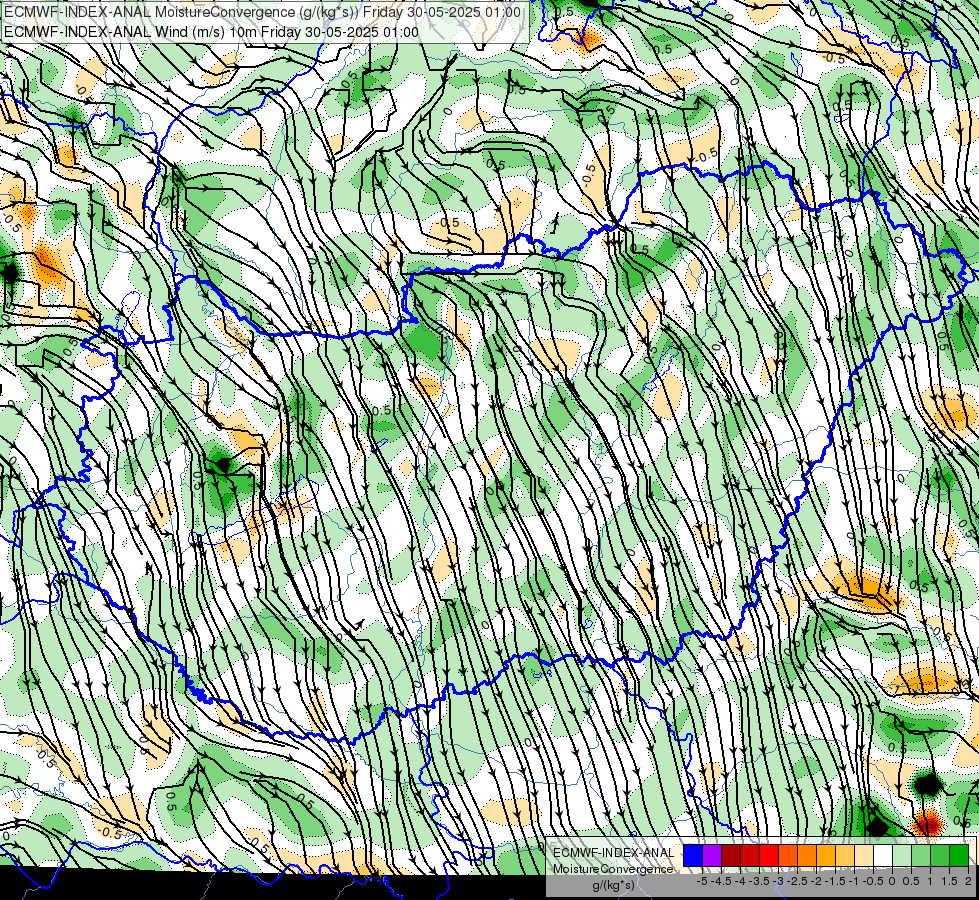Pick the legend swatch between -4 and -3.5

(750, 855)
